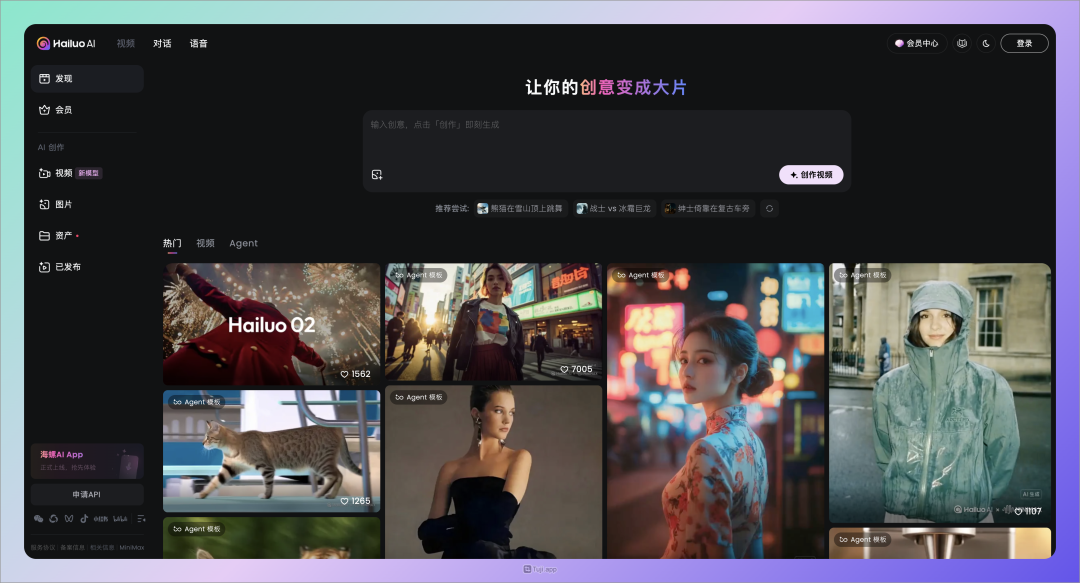This screenshot has height=583, width=1080.
Task: Switch to the 视频 gallery tab
Action: pyautogui.click(x=205, y=243)
